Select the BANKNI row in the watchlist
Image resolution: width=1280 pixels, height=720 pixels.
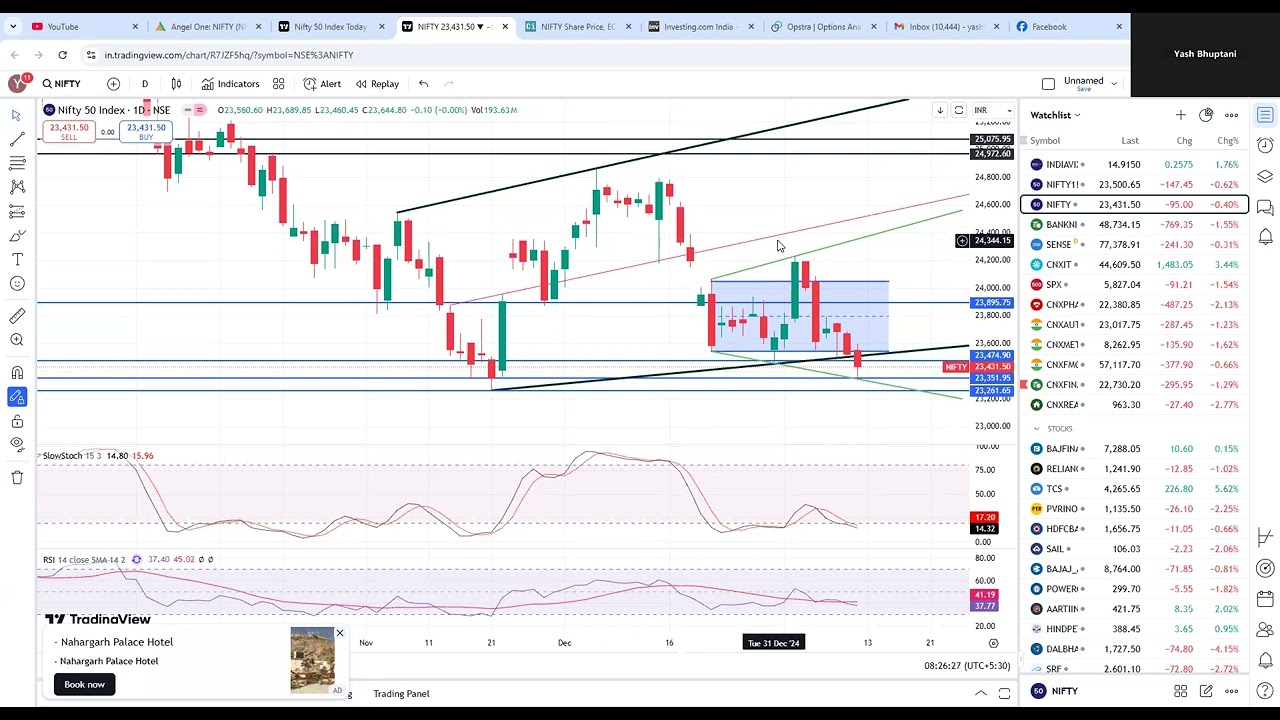[1134, 225]
